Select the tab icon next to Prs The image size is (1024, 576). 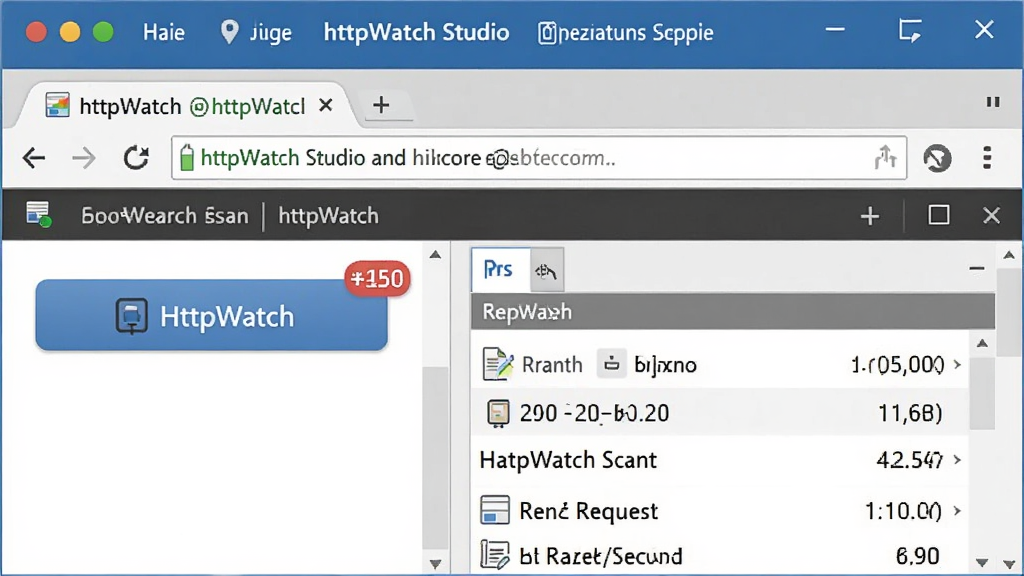[x=546, y=270]
